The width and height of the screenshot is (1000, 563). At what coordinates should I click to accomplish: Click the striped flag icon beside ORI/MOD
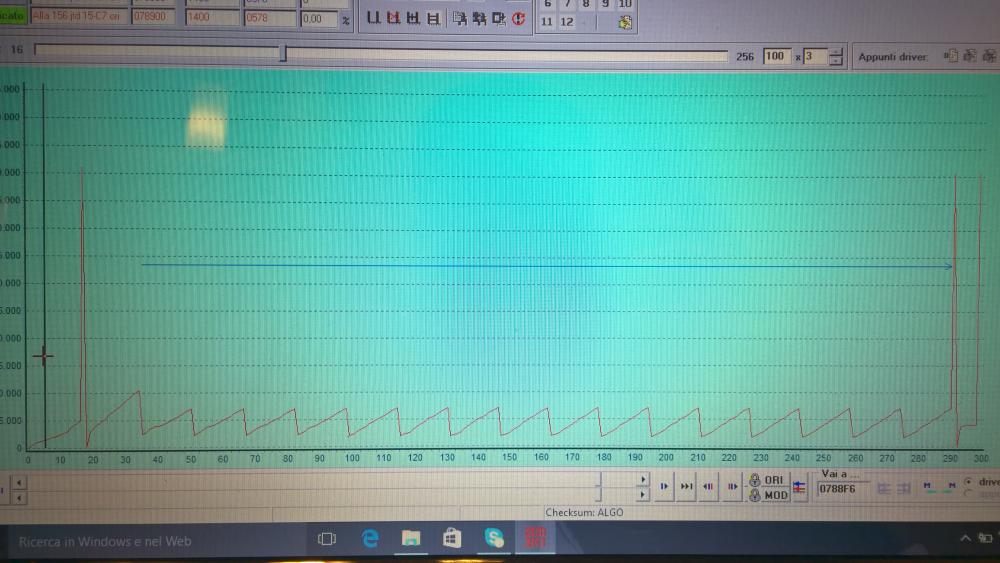coord(799,488)
